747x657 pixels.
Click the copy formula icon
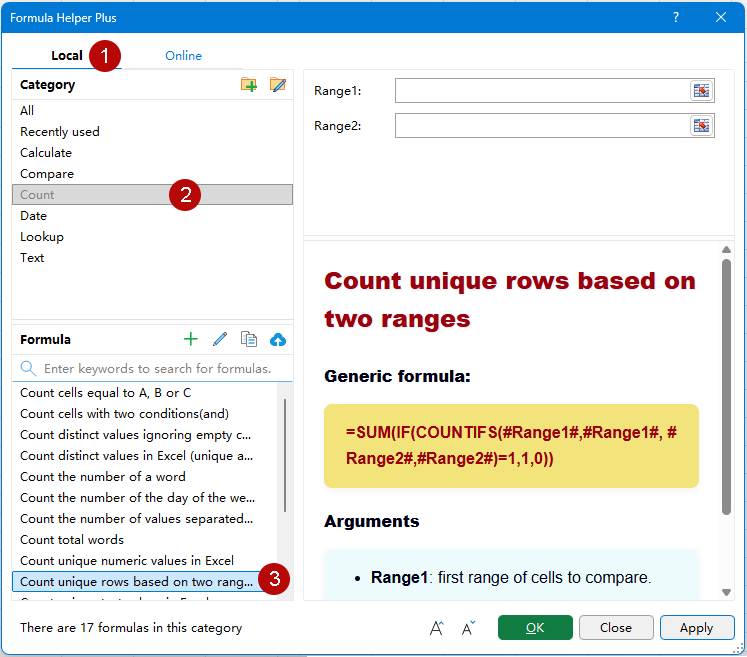point(249,339)
